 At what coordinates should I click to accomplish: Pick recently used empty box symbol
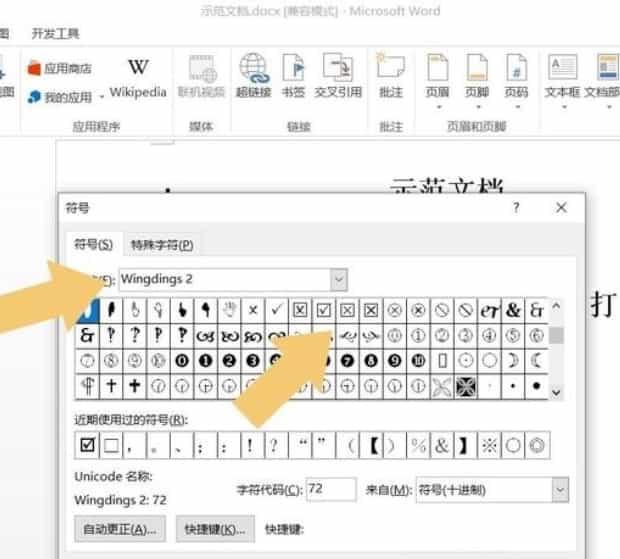[x=112, y=445]
